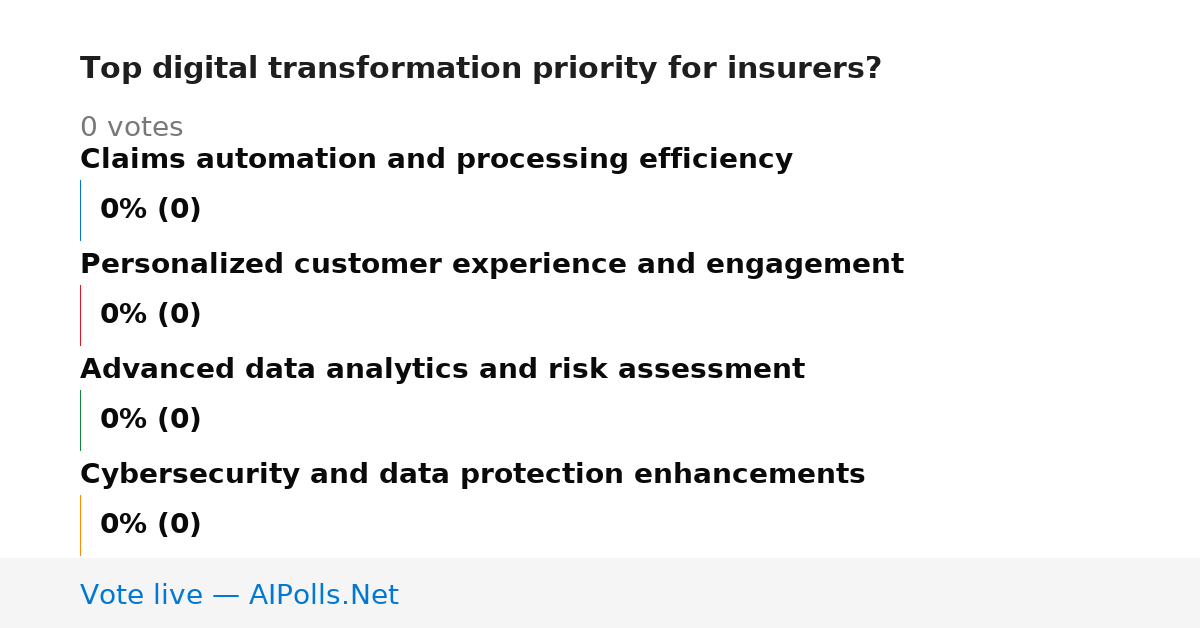
Task: Select "Claims automation and processing efficiency" option
Action: coord(436,160)
